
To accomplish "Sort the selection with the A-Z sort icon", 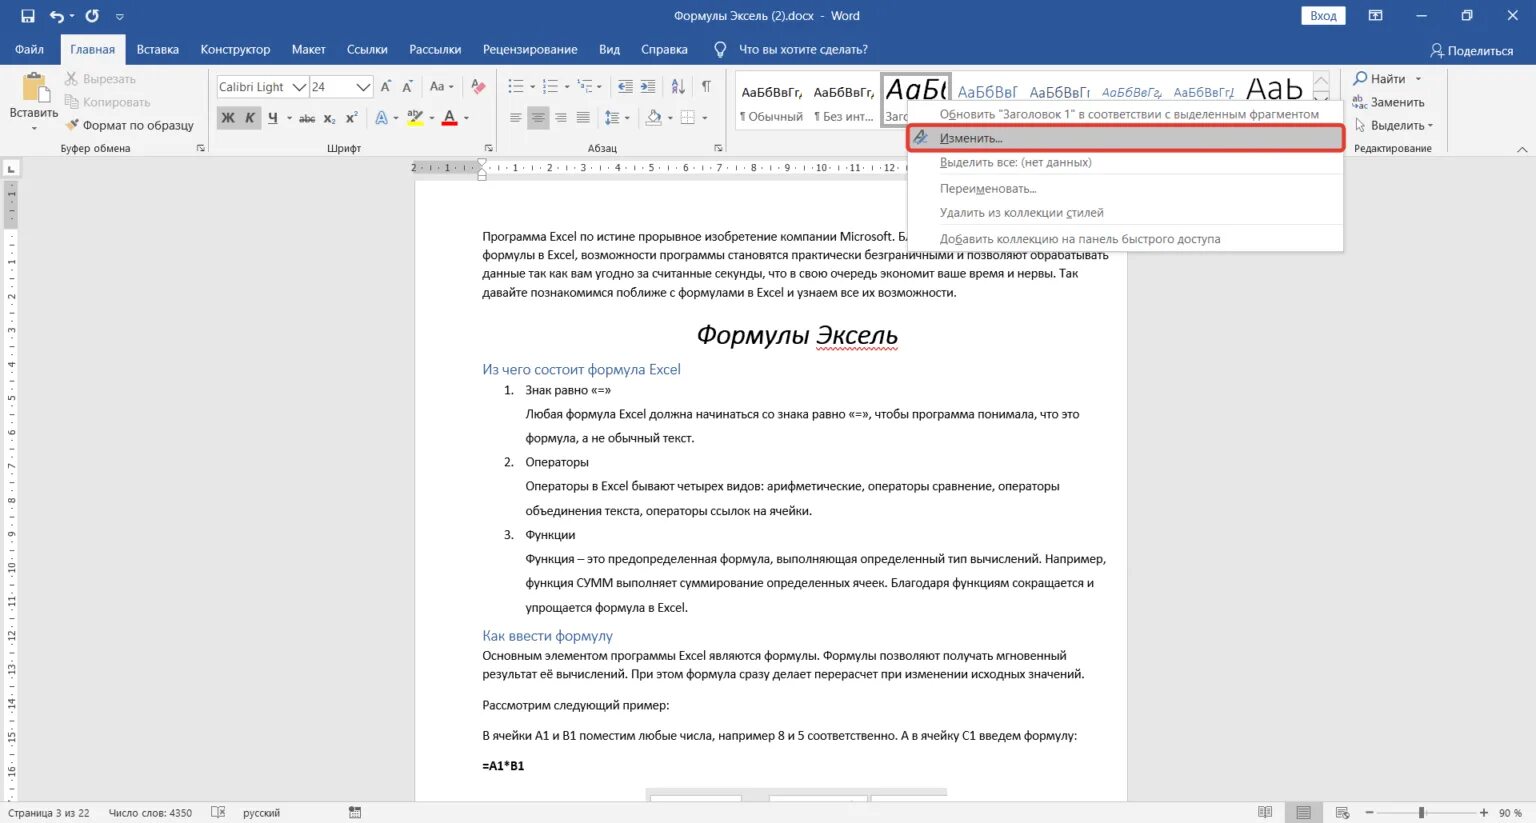I will [678, 87].
